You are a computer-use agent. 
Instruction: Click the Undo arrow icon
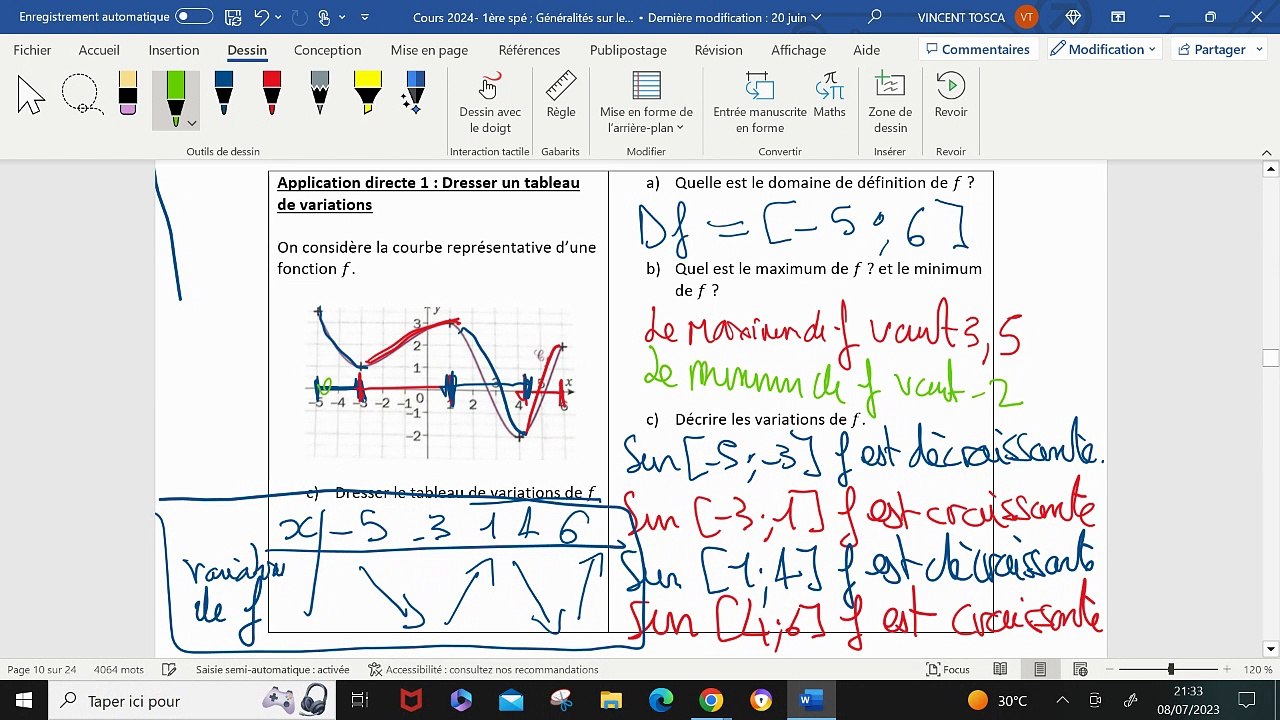pos(262,17)
